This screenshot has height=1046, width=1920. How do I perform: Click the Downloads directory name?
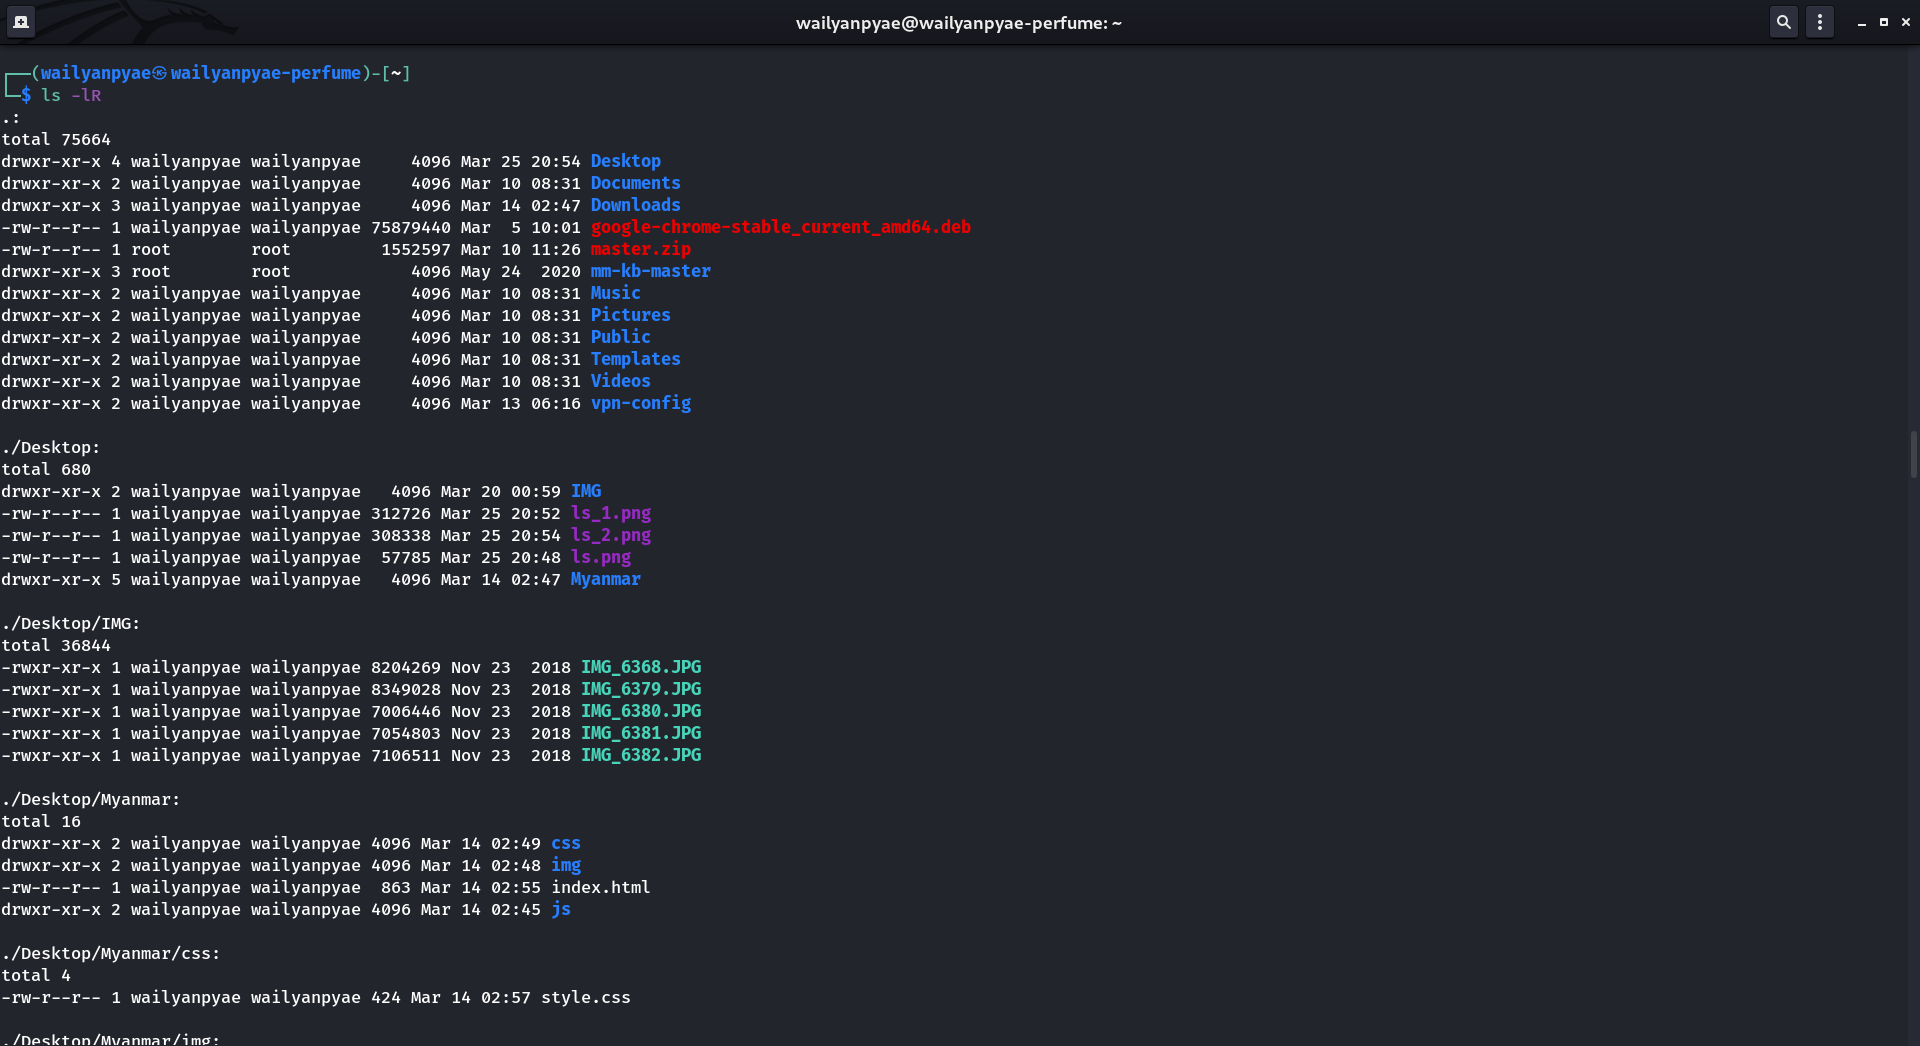click(x=635, y=205)
